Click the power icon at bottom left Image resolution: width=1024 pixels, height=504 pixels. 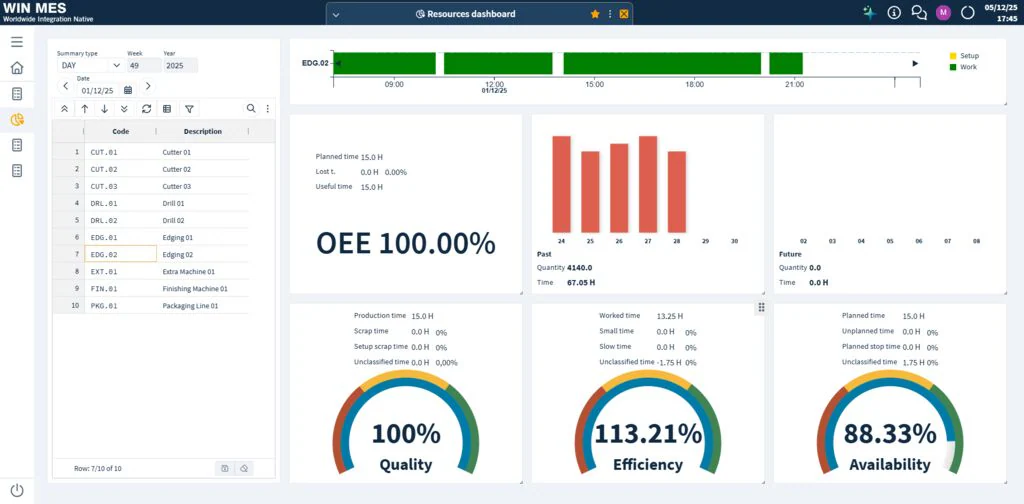tap(17, 490)
